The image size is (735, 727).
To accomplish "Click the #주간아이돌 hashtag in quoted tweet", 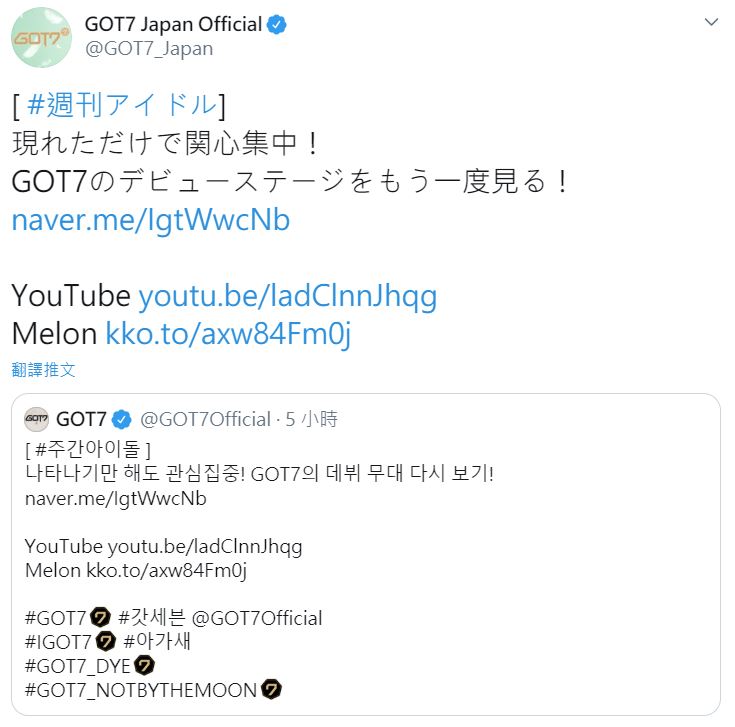I will (90, 446).
